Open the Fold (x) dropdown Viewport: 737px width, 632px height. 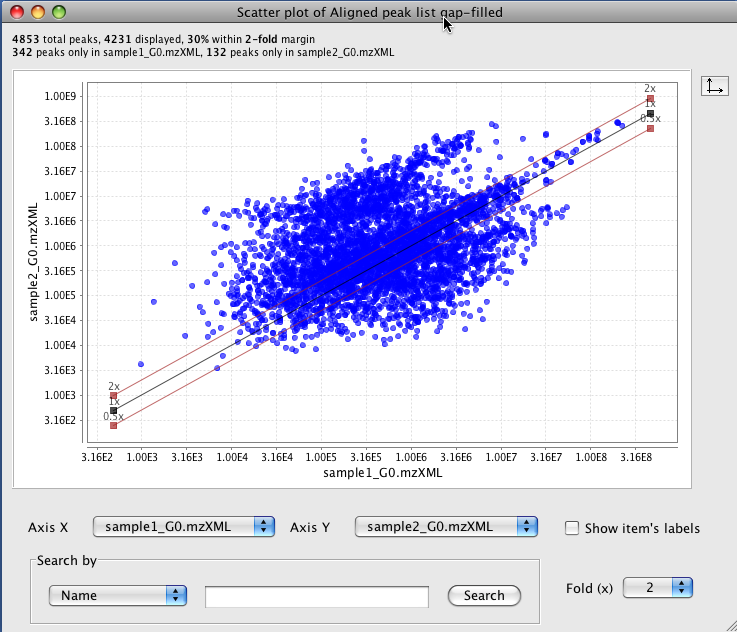(658, 587)
